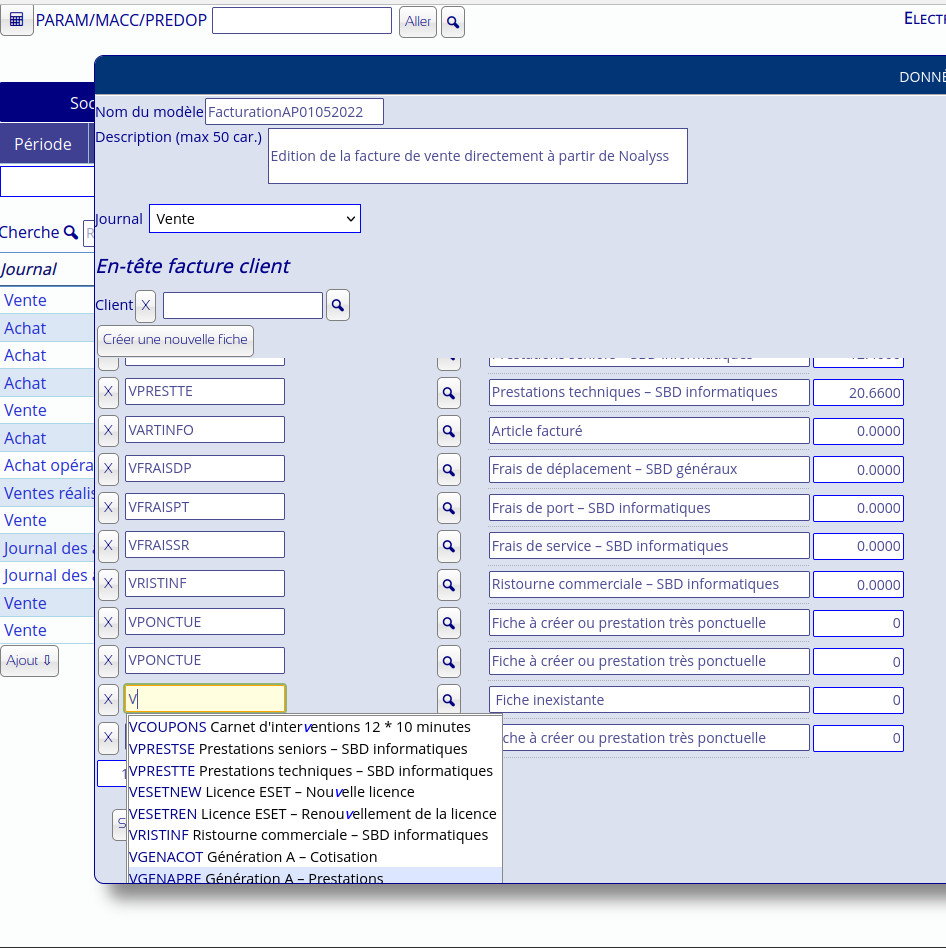Screen dimensions: 946x948
Task: Clear the VFRAISPT row with its X button
Action: pyautogui.click(x=108, y=508)
